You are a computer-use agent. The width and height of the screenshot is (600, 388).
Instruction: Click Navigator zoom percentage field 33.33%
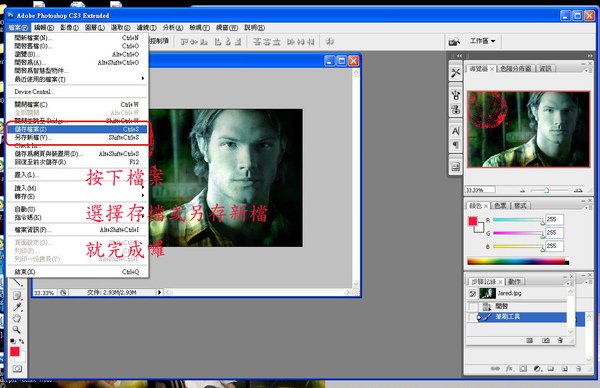coord(480,190)
